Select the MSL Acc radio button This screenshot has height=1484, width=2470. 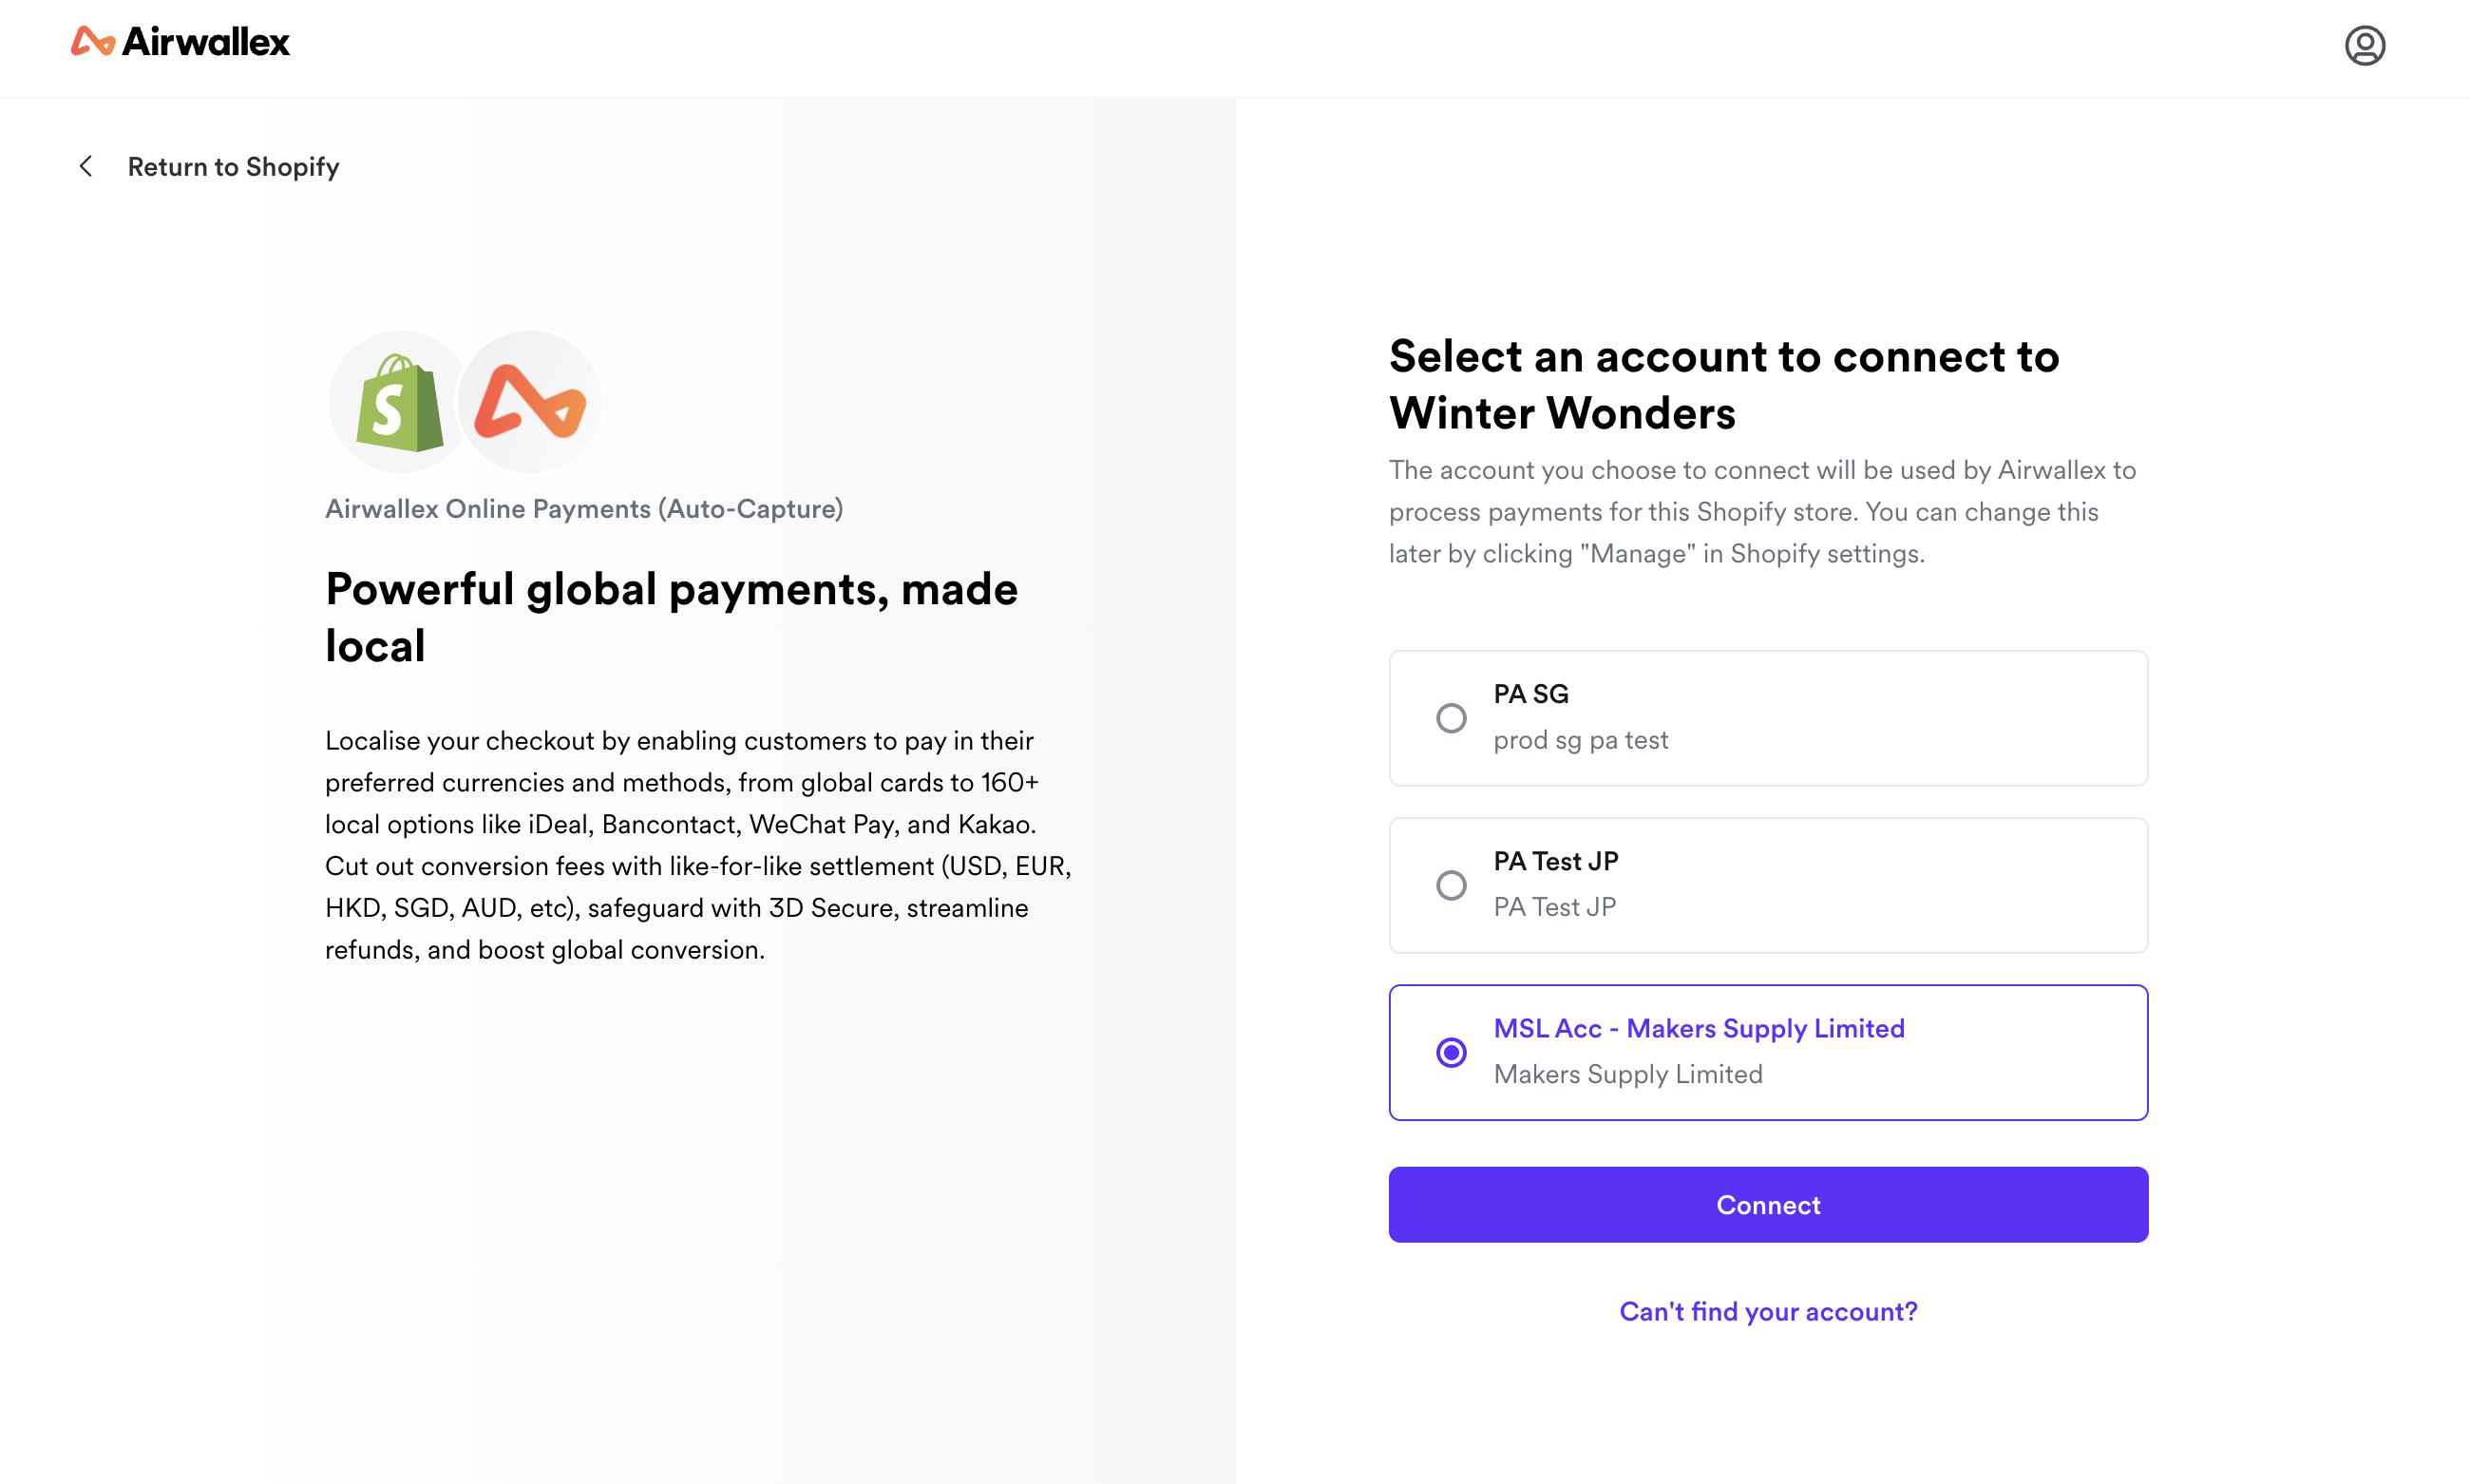1452,1053
